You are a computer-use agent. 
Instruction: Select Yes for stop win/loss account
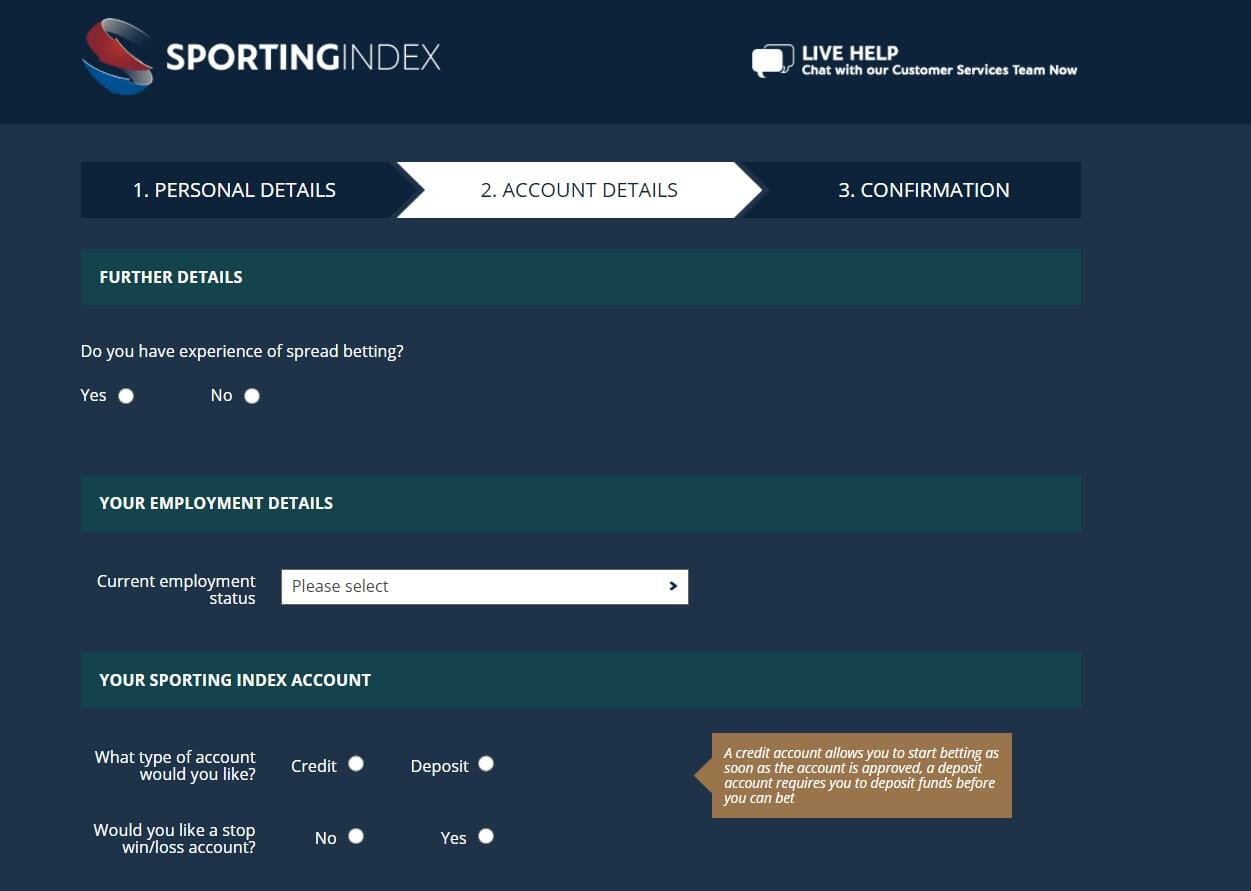click(486, 836)
